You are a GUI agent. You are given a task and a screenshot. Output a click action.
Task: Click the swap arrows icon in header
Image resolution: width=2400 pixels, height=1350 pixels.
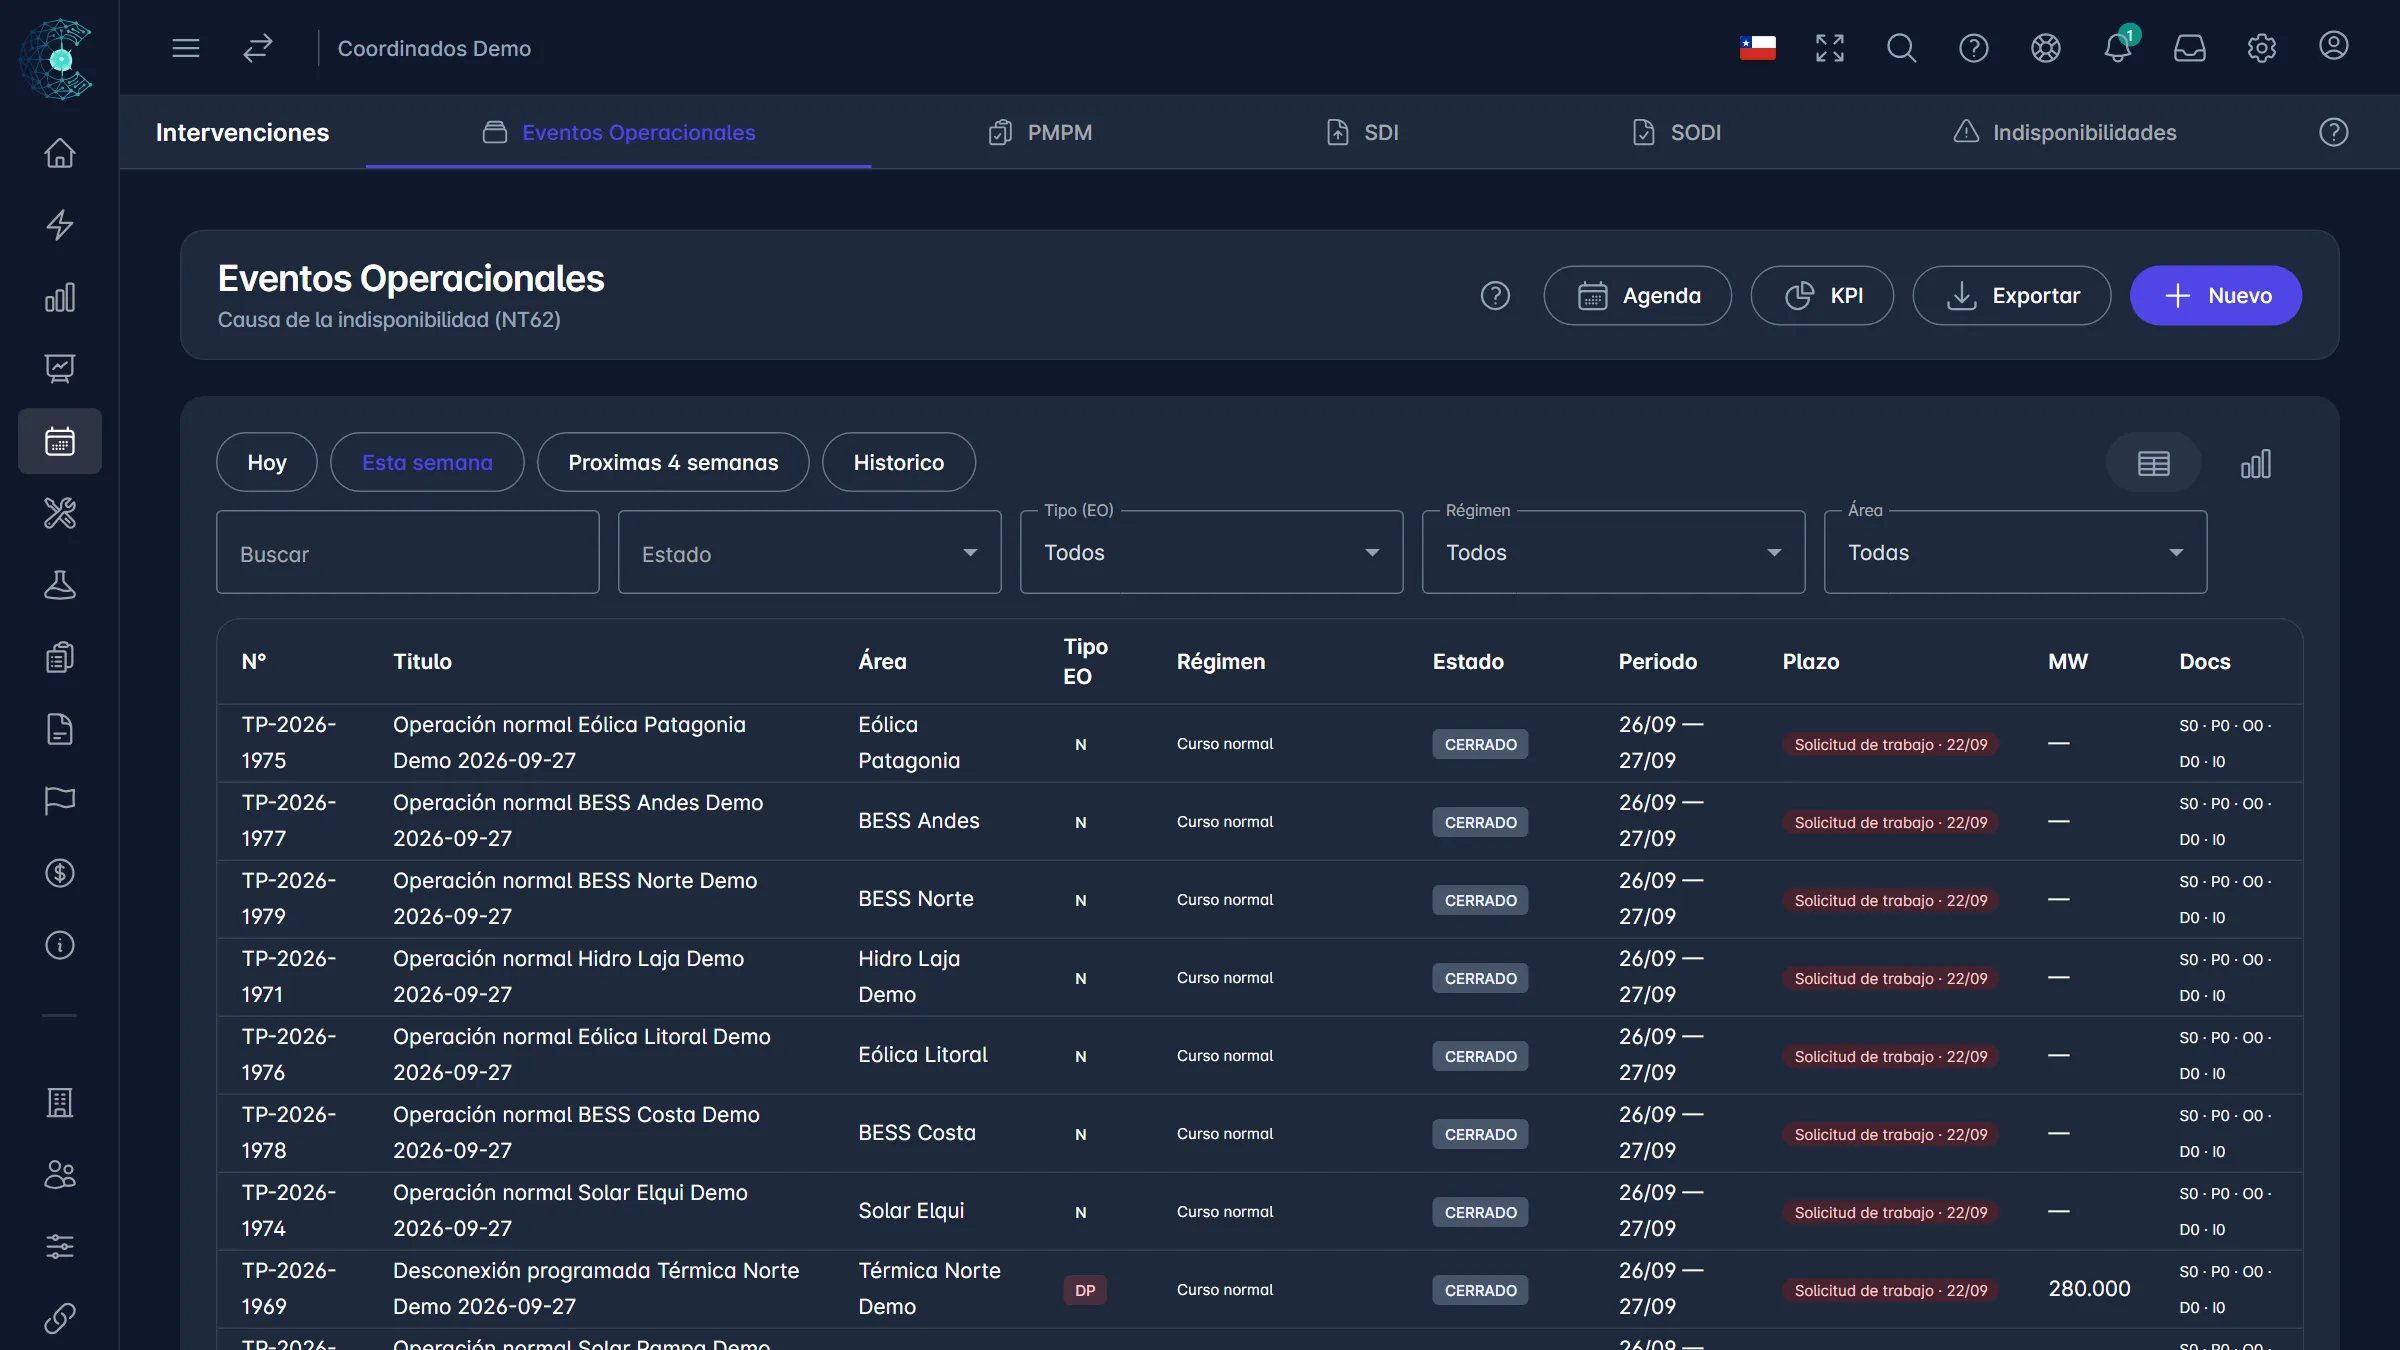(x=258, y=48)
